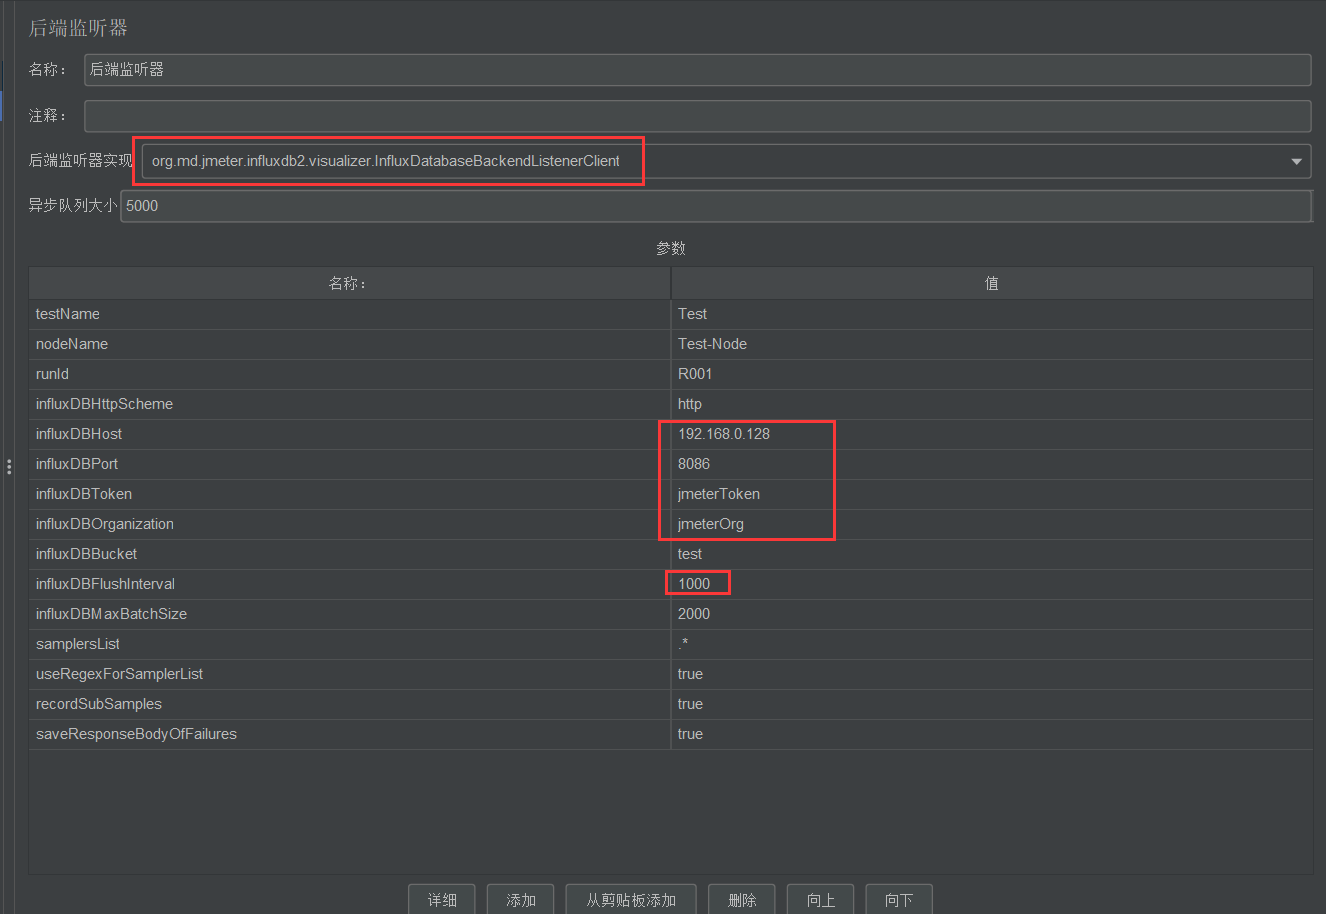
Task: Select the influxDBOrganization value jmeterOrg
Action: click(711, 524)
